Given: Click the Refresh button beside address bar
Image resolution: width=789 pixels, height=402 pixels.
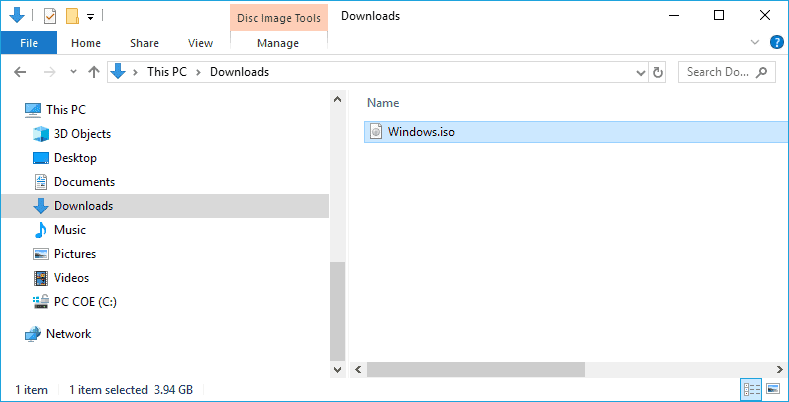Looking at the screenshot, I should point(658,72).
